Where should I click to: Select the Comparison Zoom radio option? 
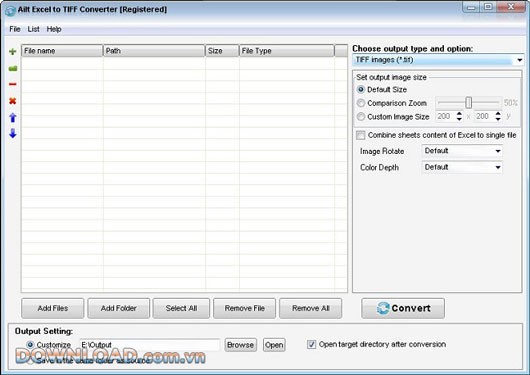361,103
